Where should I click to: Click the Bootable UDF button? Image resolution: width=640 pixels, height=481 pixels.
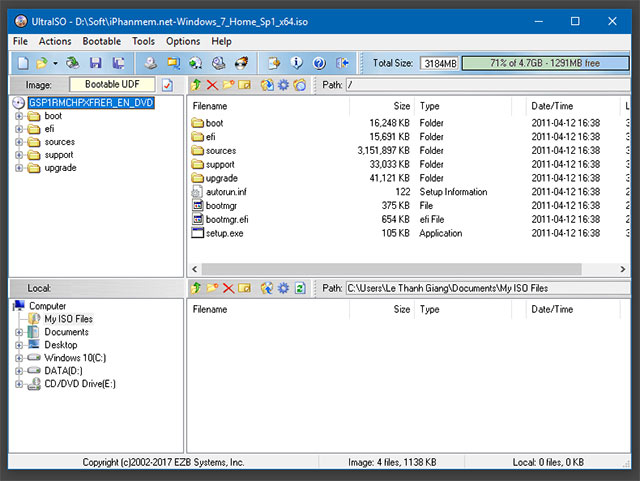[x=113, y=85]
